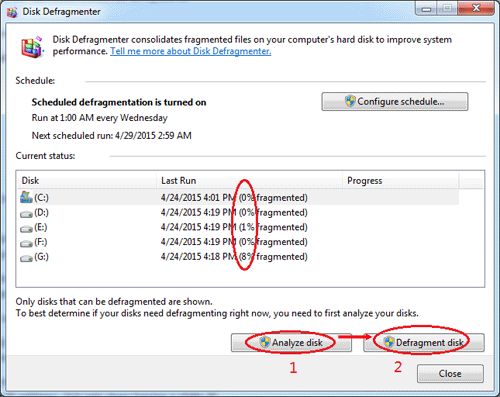The height and width of the screenshot is (397, 500).
Task: Click the shield icon on Analyze disk
Action: click(x=265, y=342)
